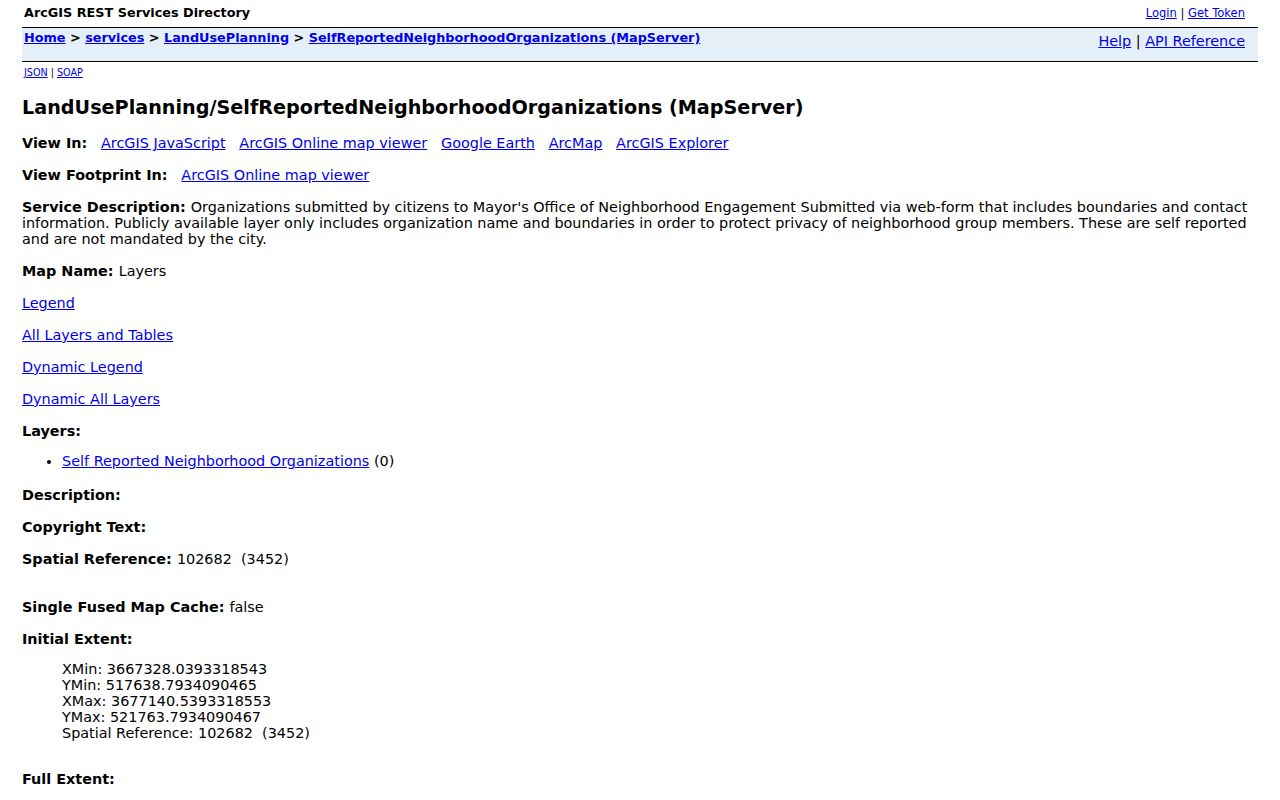Open the Login link
1280x800 pixels.
1161,13
